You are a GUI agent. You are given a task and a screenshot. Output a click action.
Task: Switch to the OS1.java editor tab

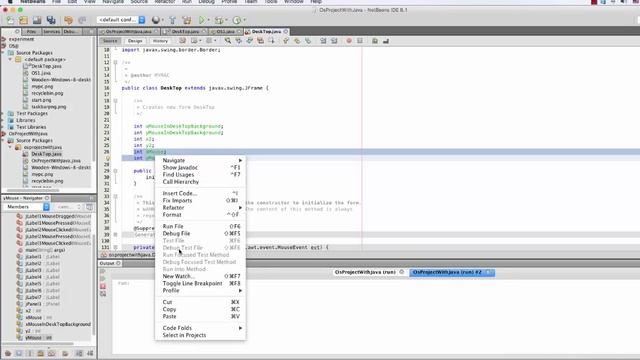(x=225, y=31)
